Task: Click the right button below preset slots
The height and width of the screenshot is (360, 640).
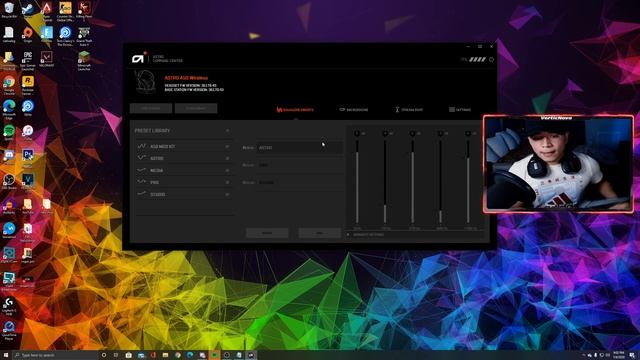Action: [320, 233]
